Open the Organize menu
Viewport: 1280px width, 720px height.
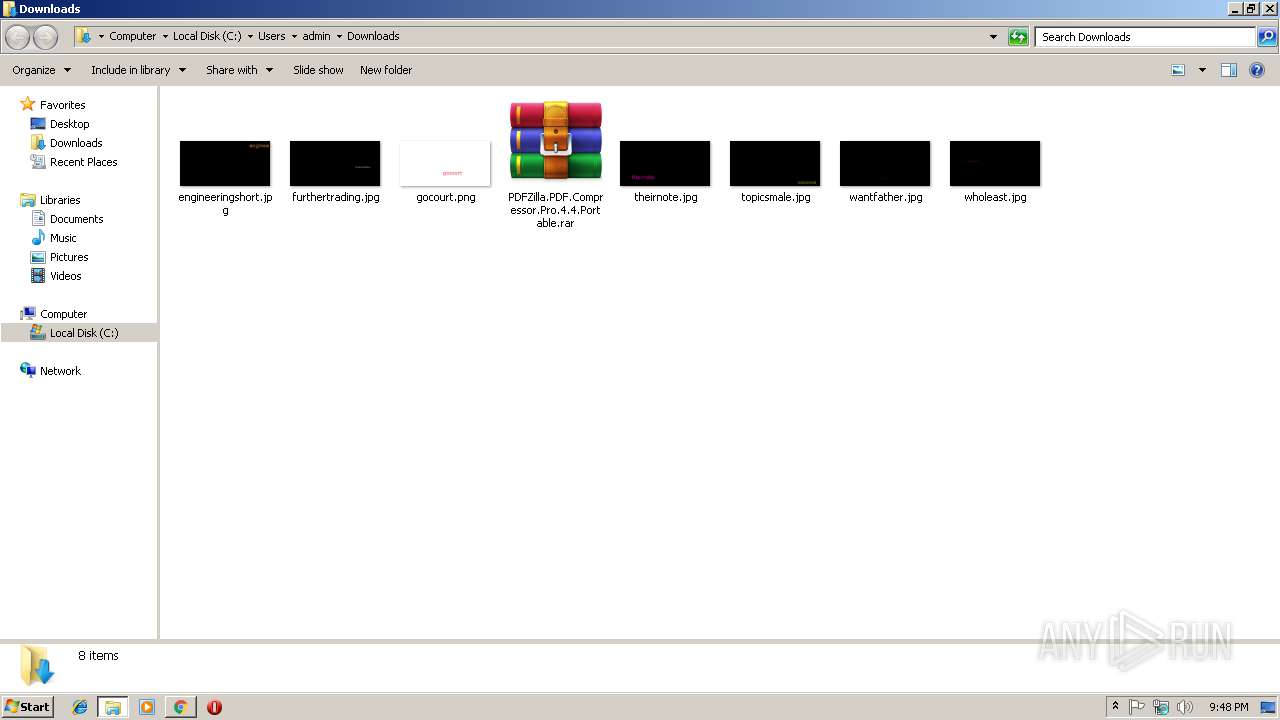pos(42,70)
